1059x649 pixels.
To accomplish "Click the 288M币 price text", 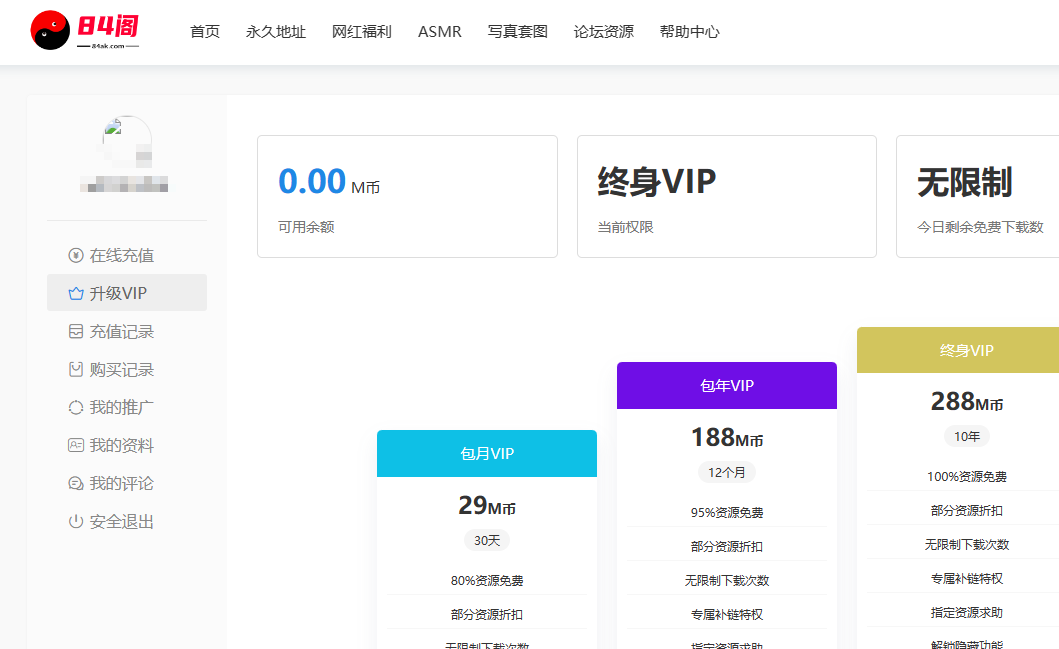I will click(966, 402).
